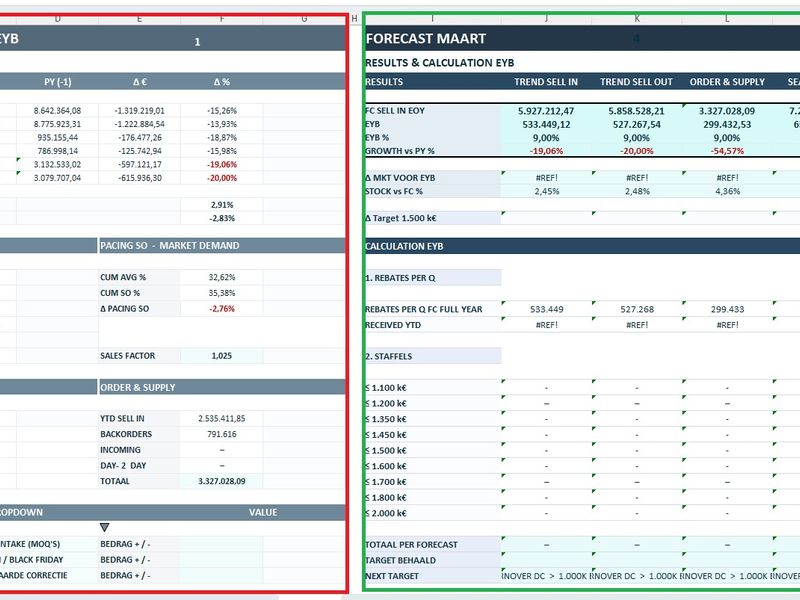The height and width of the screenshot is (600, 800).
Task: Select the TOTAAL label under ORDER & SUPPLY
Action: [x=115, y=481]
